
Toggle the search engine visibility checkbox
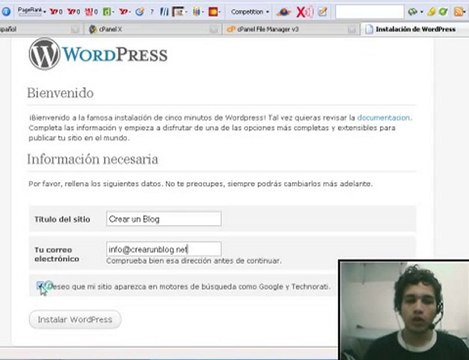tap(41, 286)
